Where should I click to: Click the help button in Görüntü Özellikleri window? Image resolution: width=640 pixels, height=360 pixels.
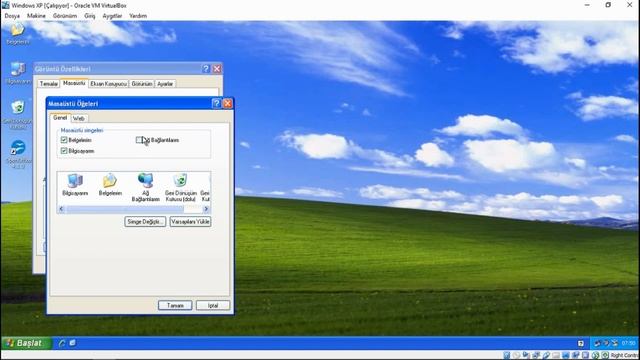[206, 69]
